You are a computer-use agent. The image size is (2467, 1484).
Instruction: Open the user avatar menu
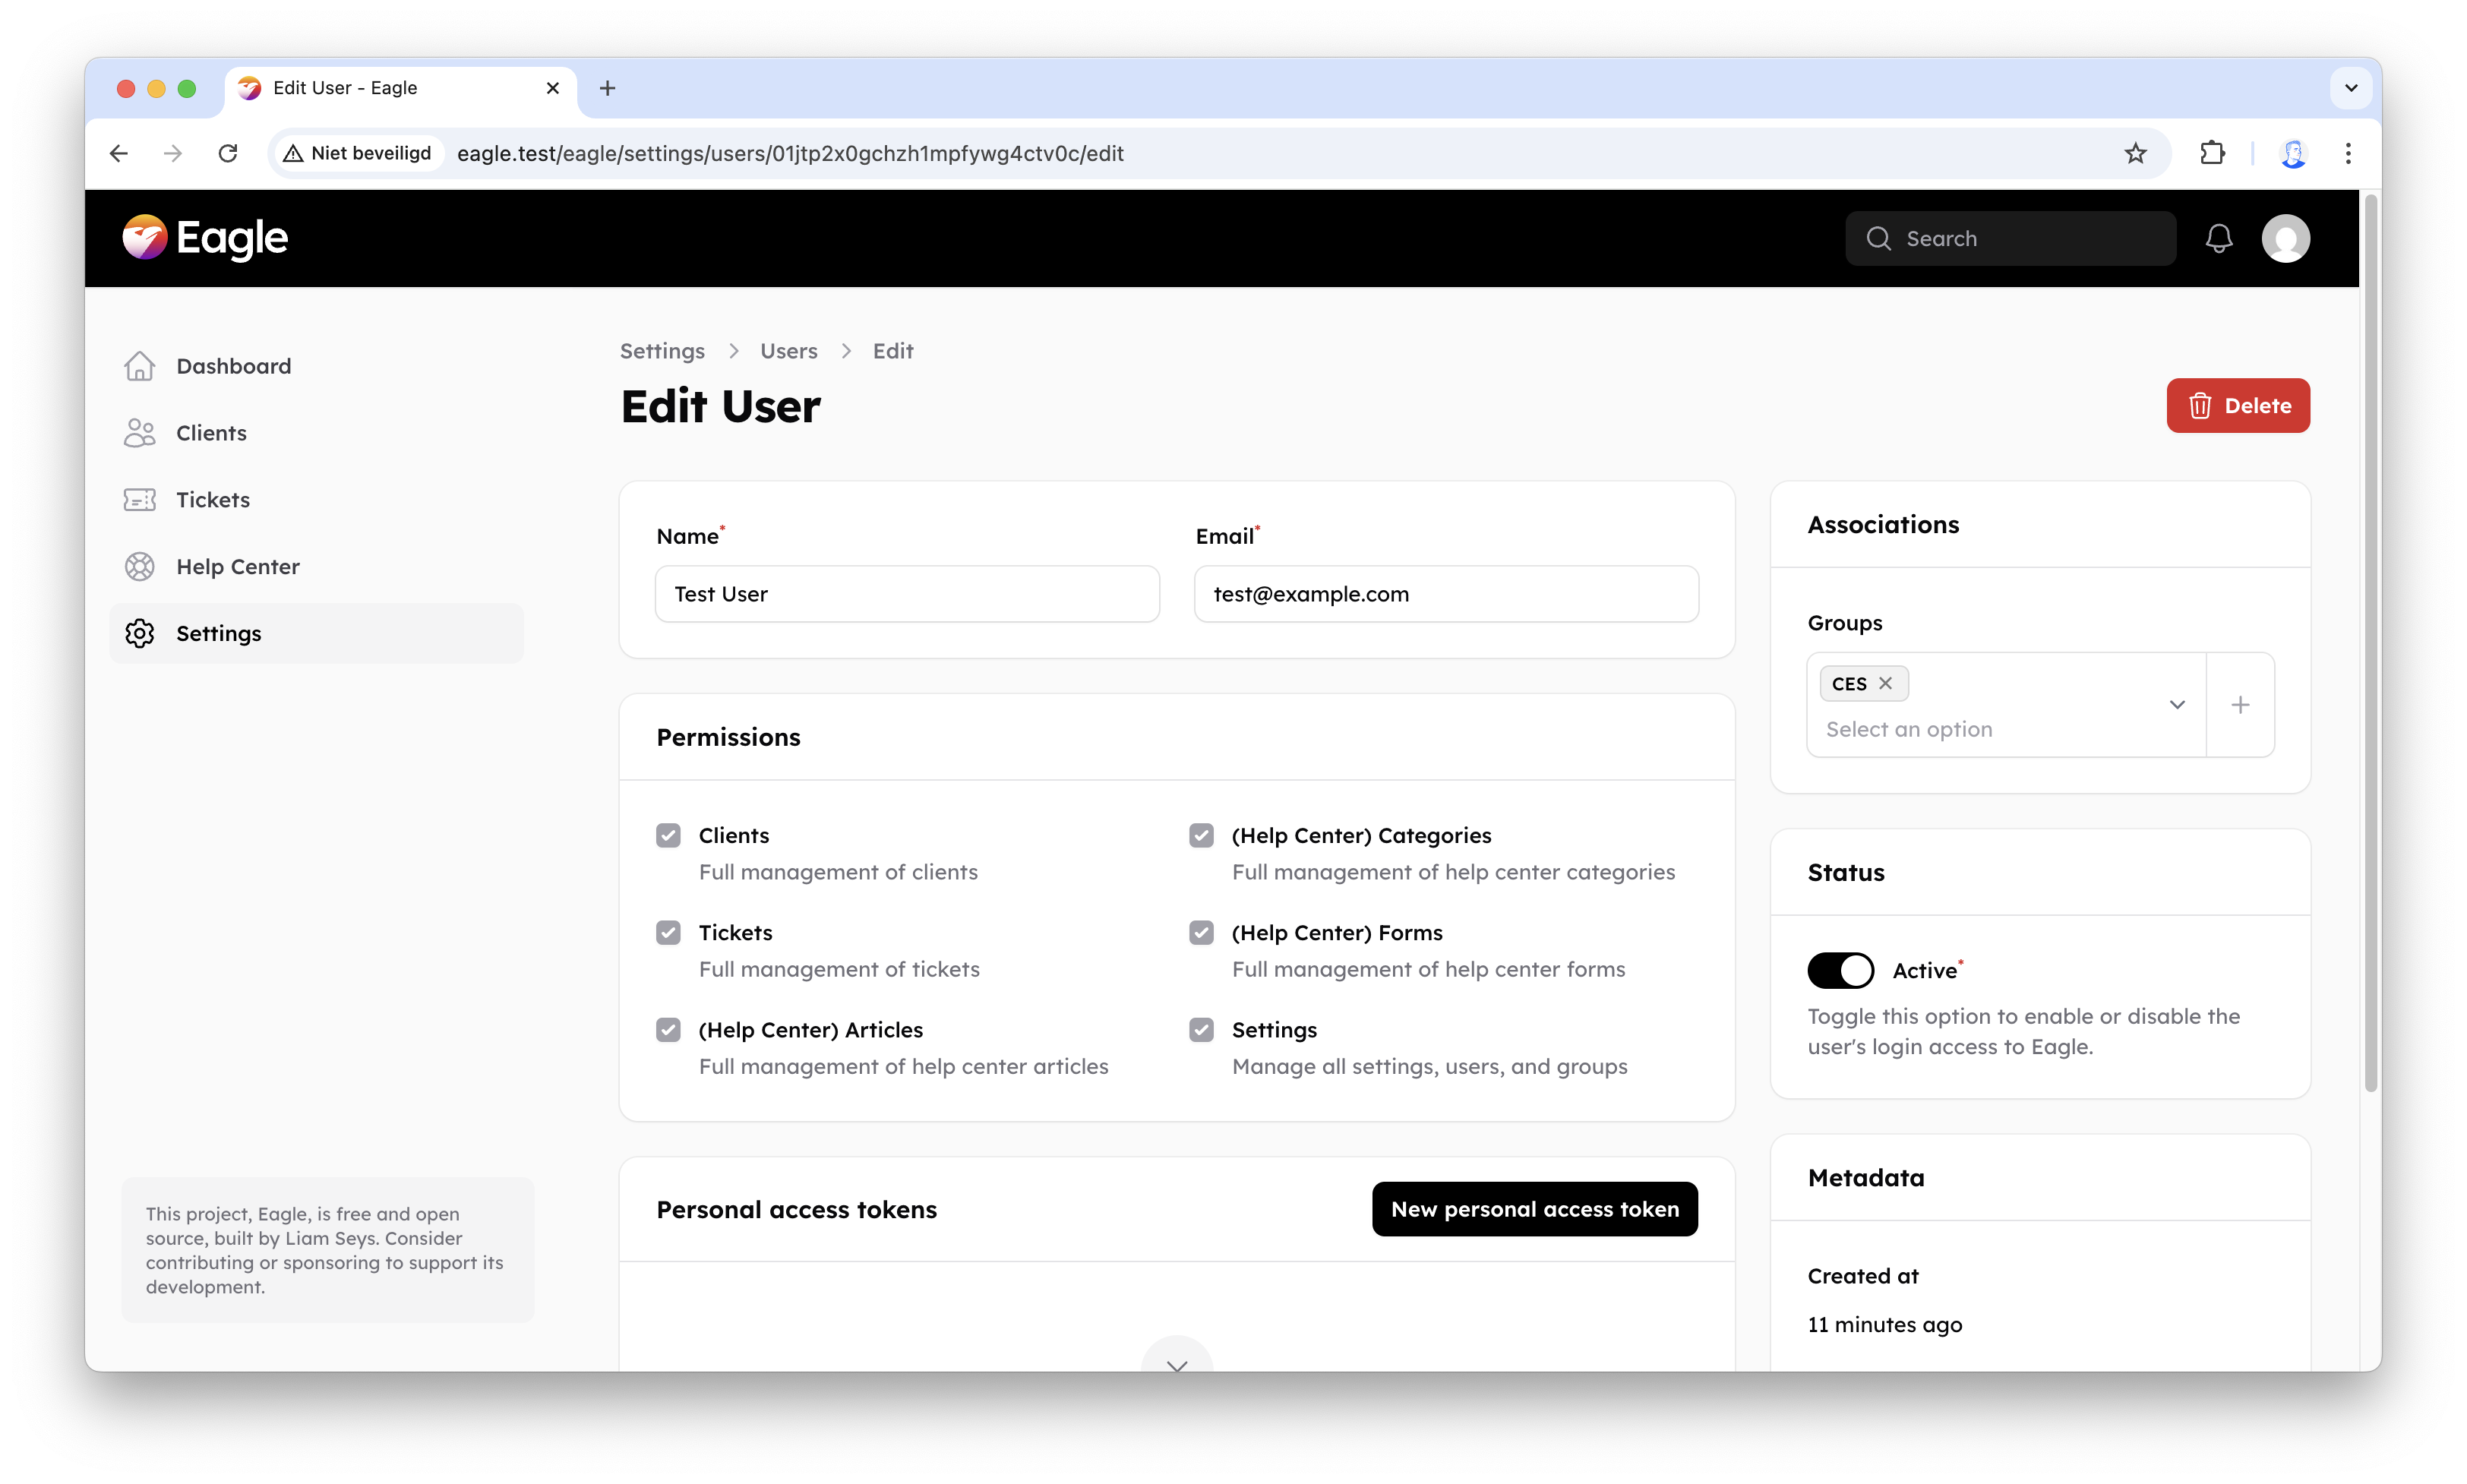click(2285, 238)
